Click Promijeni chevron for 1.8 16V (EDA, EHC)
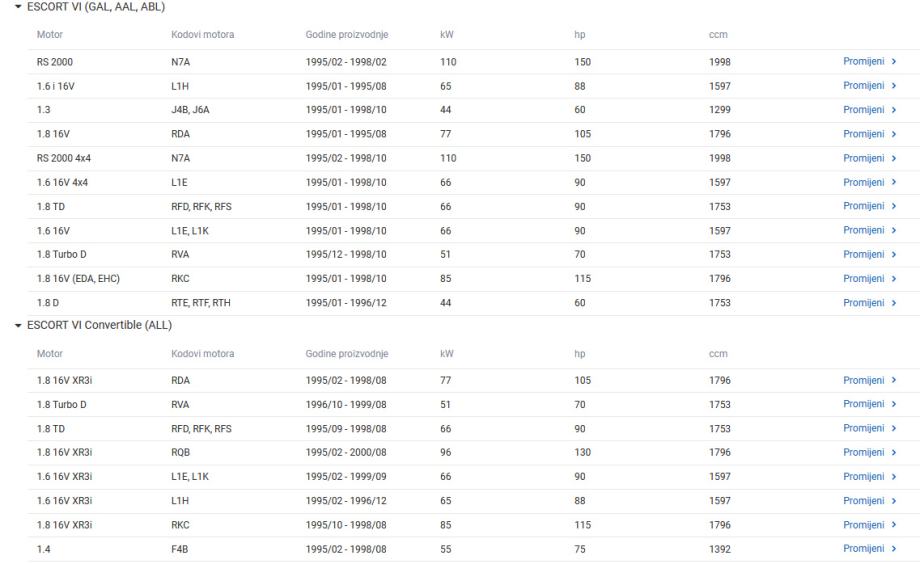 pyautogui.click(x=892, y=278)
